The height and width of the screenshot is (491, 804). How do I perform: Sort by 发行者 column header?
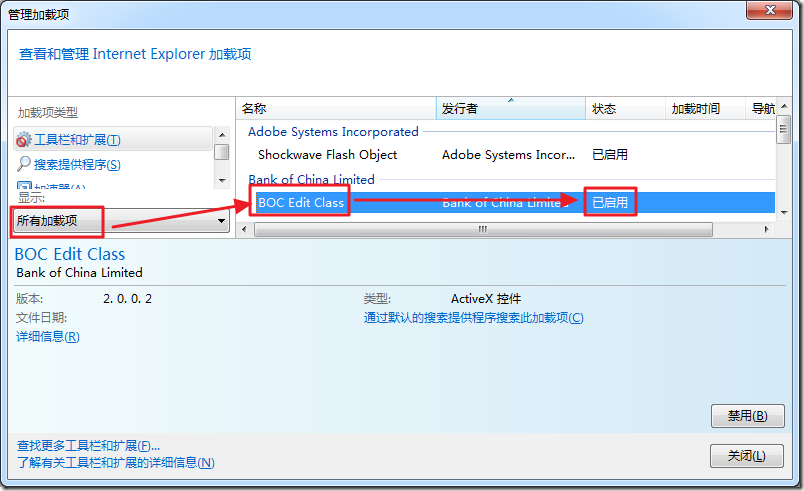click(511, 109)
